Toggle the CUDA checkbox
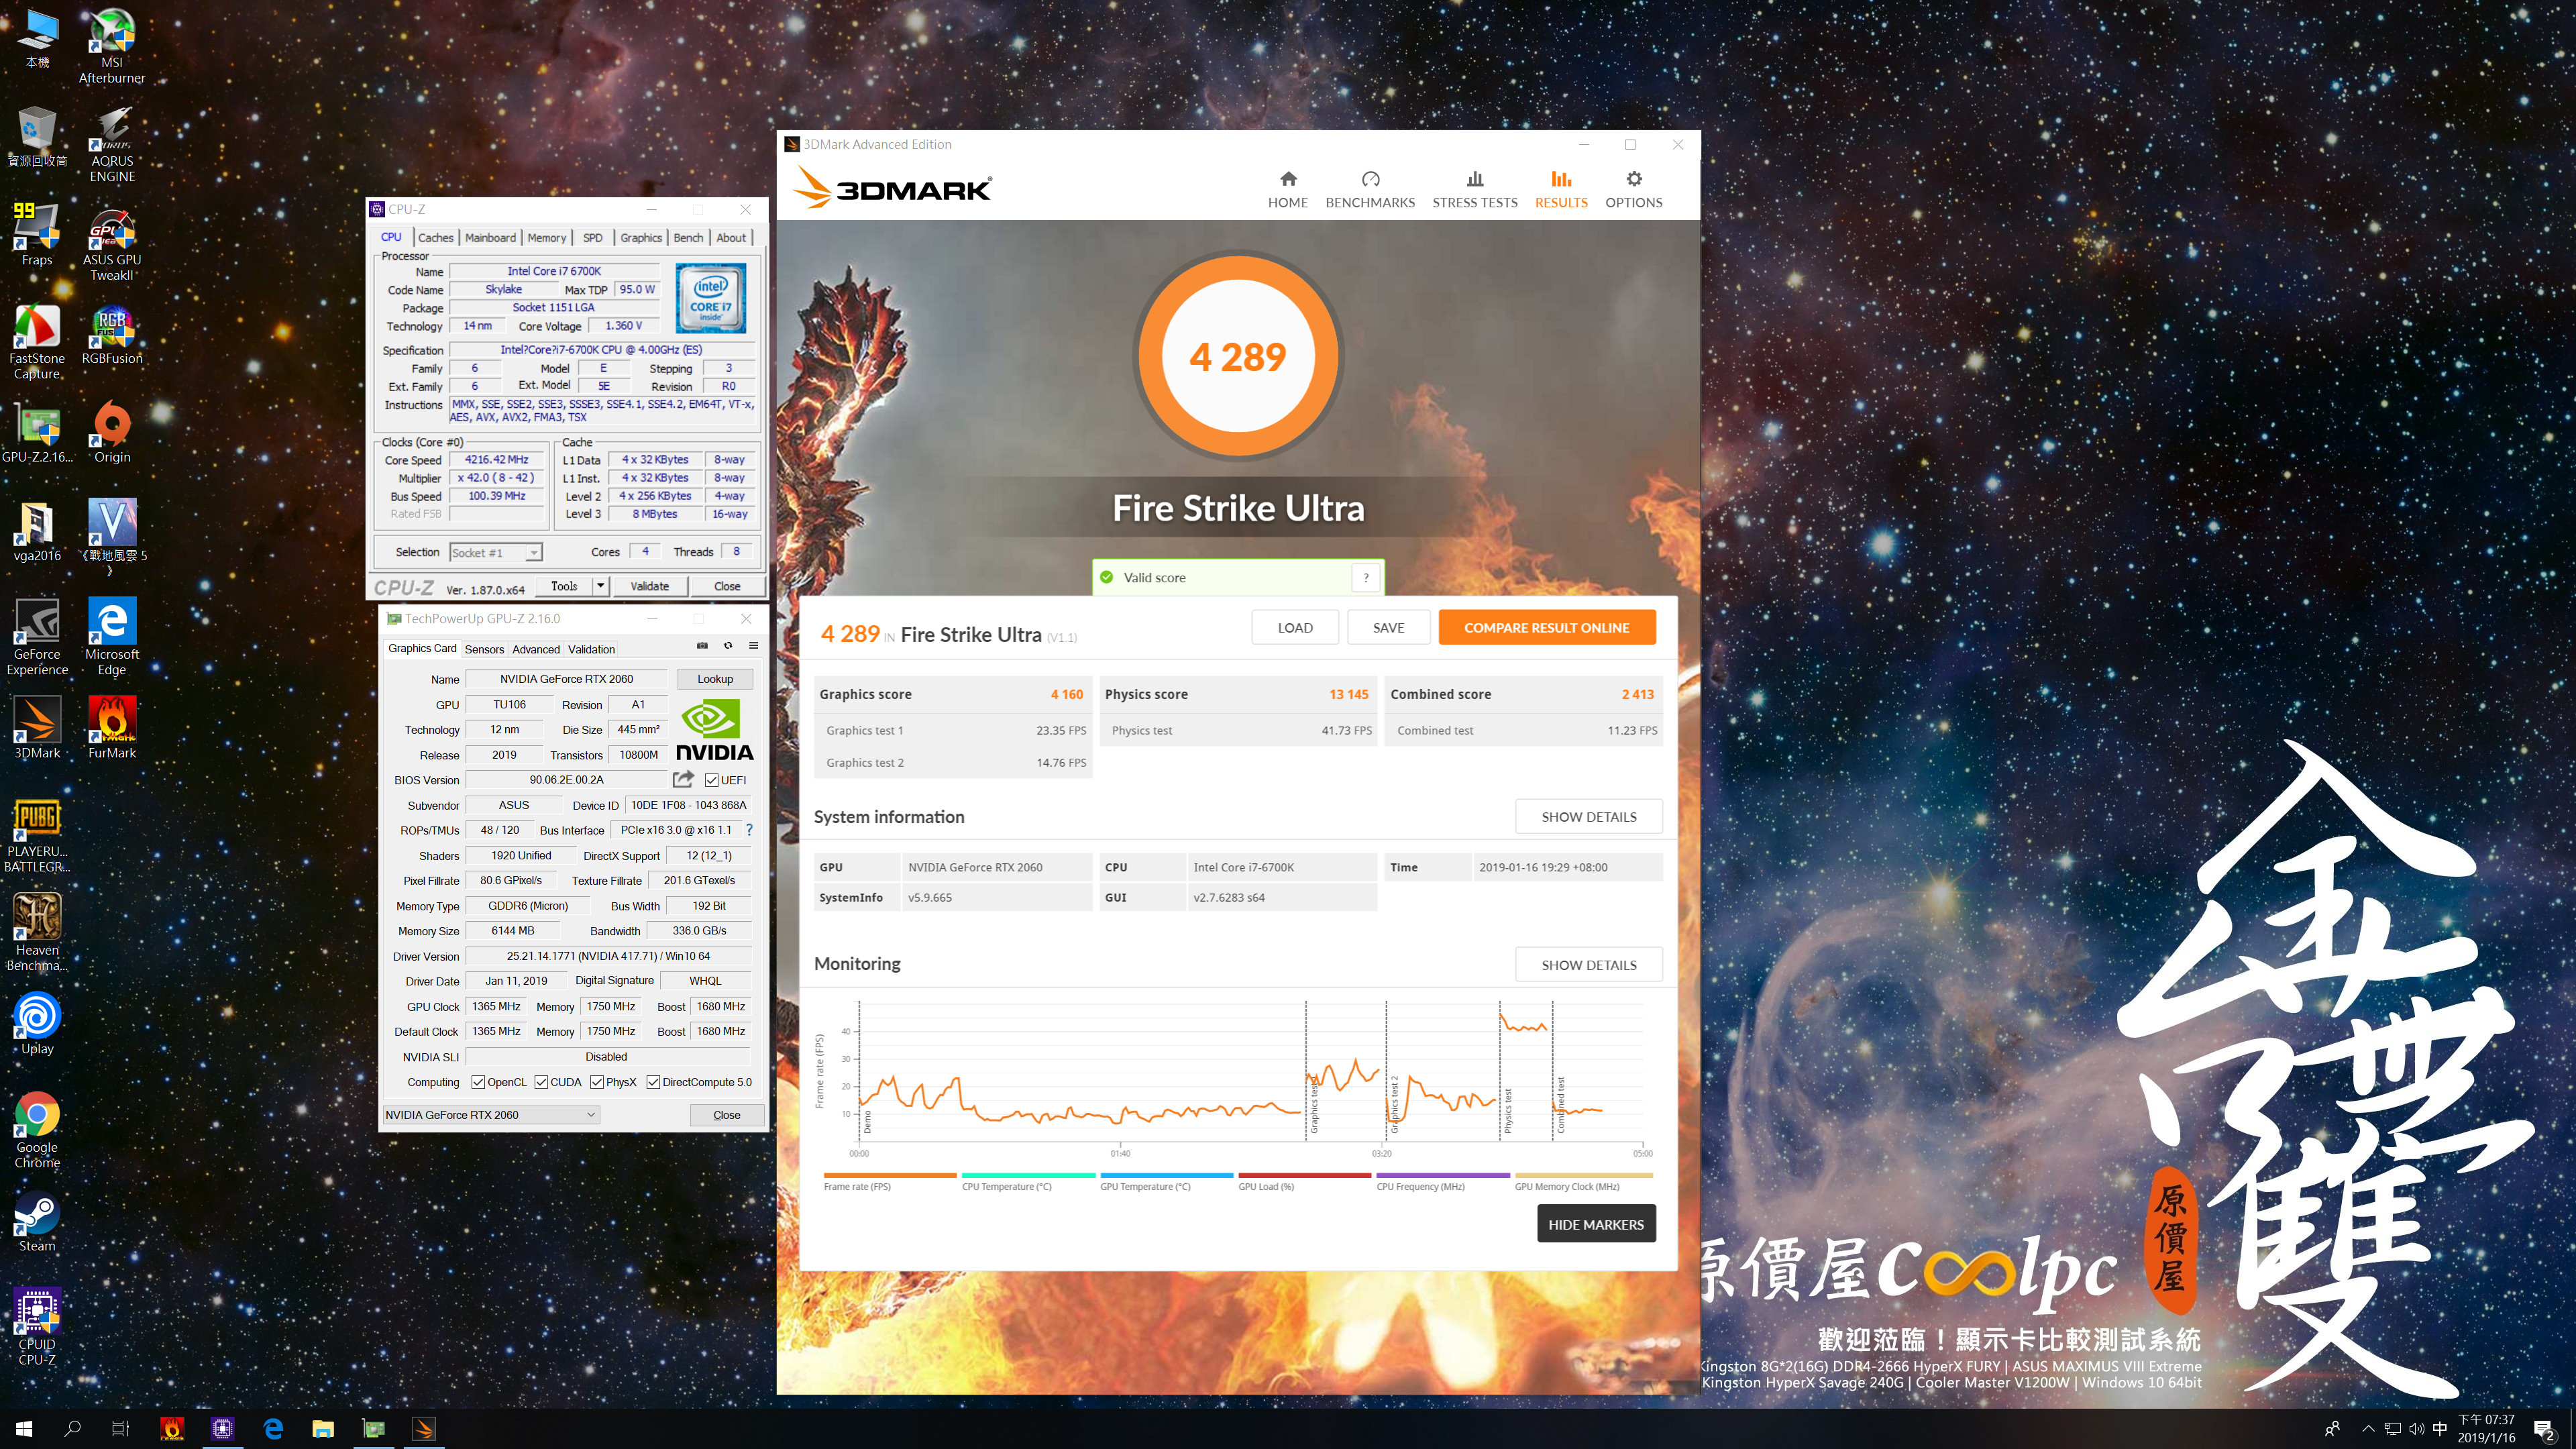Image resolution: width=2576 pixels, height=1449 pixels. (x=541, y=1082)
